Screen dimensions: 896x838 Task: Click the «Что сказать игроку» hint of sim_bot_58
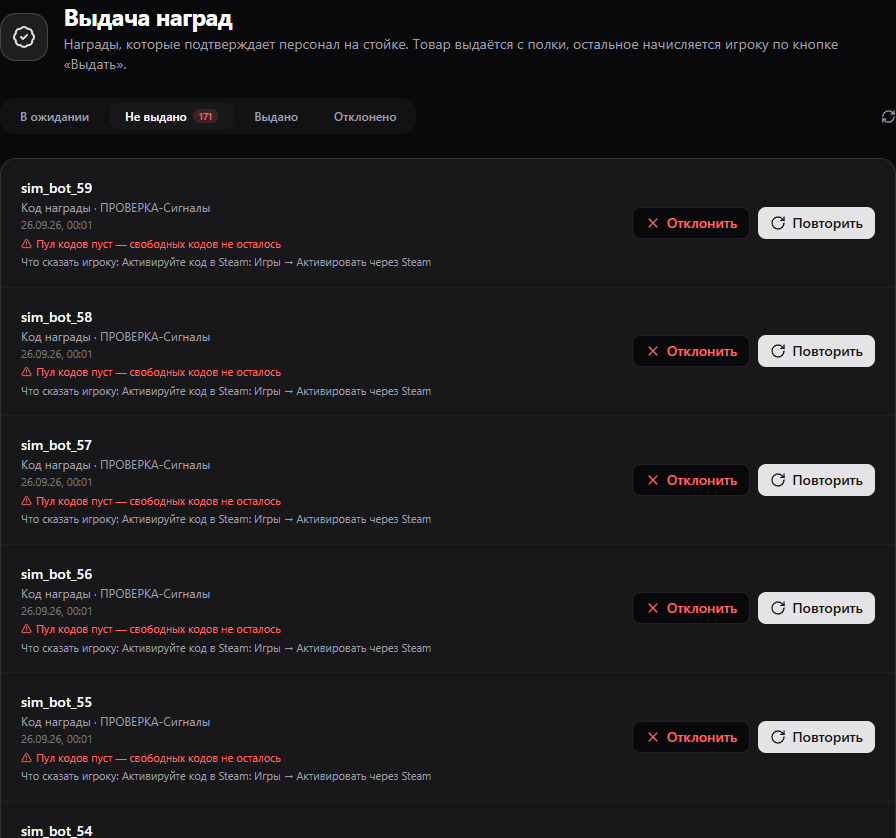pos(226,392)
